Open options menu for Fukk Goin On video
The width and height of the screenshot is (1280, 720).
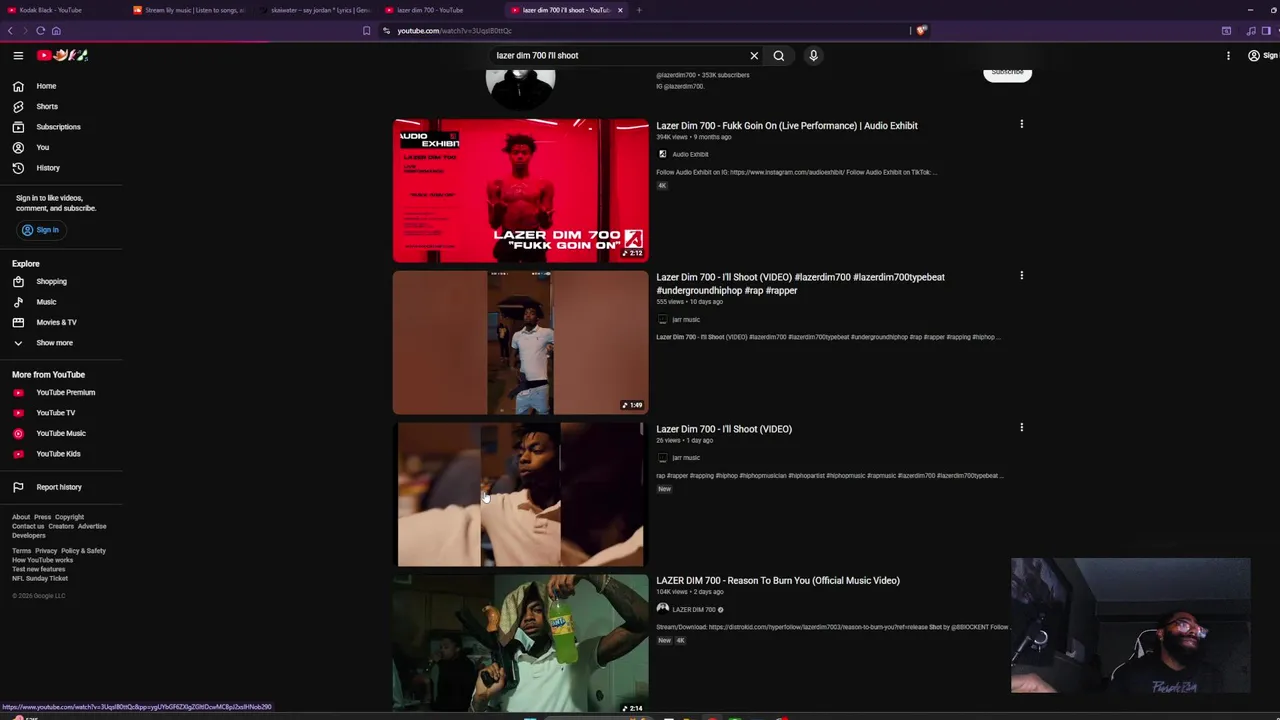point(1021,125)
